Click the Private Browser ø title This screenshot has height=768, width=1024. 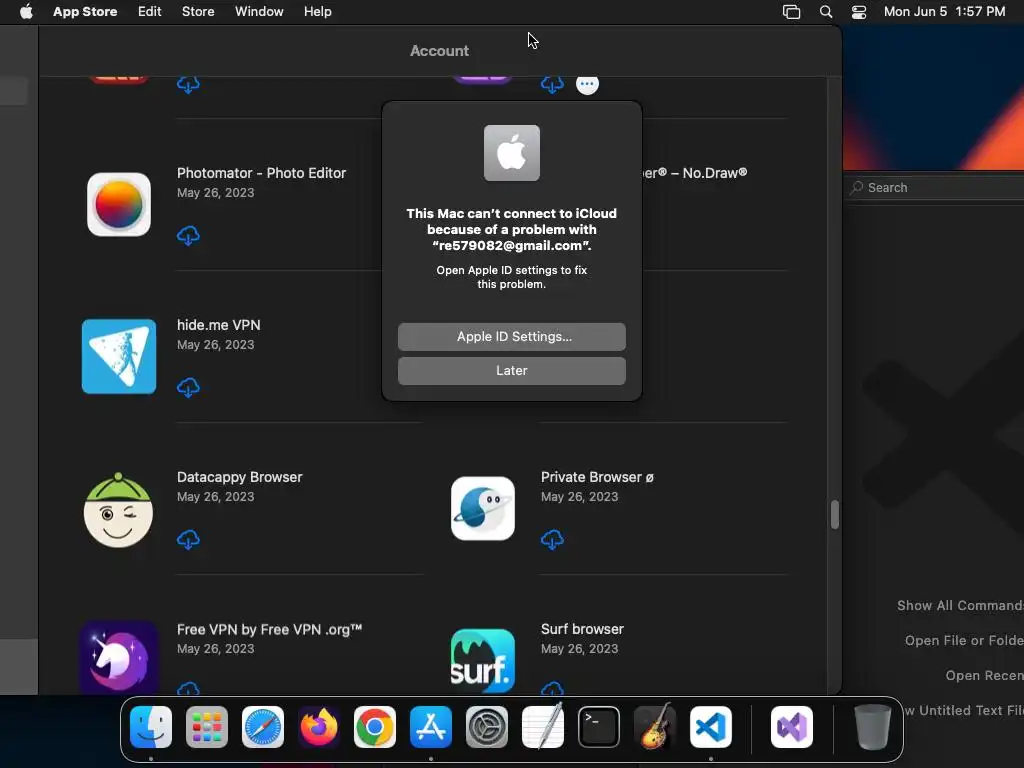pyautogui.click(x=597, y=477)
